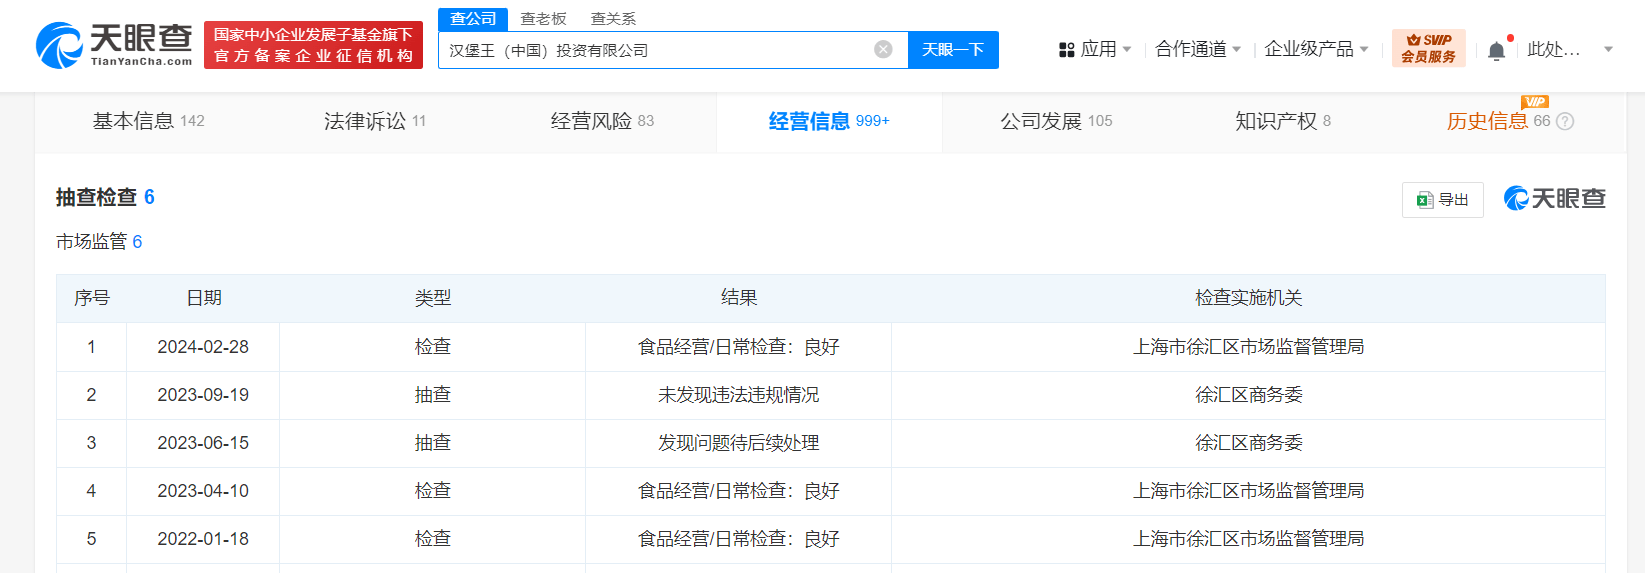The image size is (1645, 573).
Task: Click the date 2023-06-15
Action: tap(203, 443)
